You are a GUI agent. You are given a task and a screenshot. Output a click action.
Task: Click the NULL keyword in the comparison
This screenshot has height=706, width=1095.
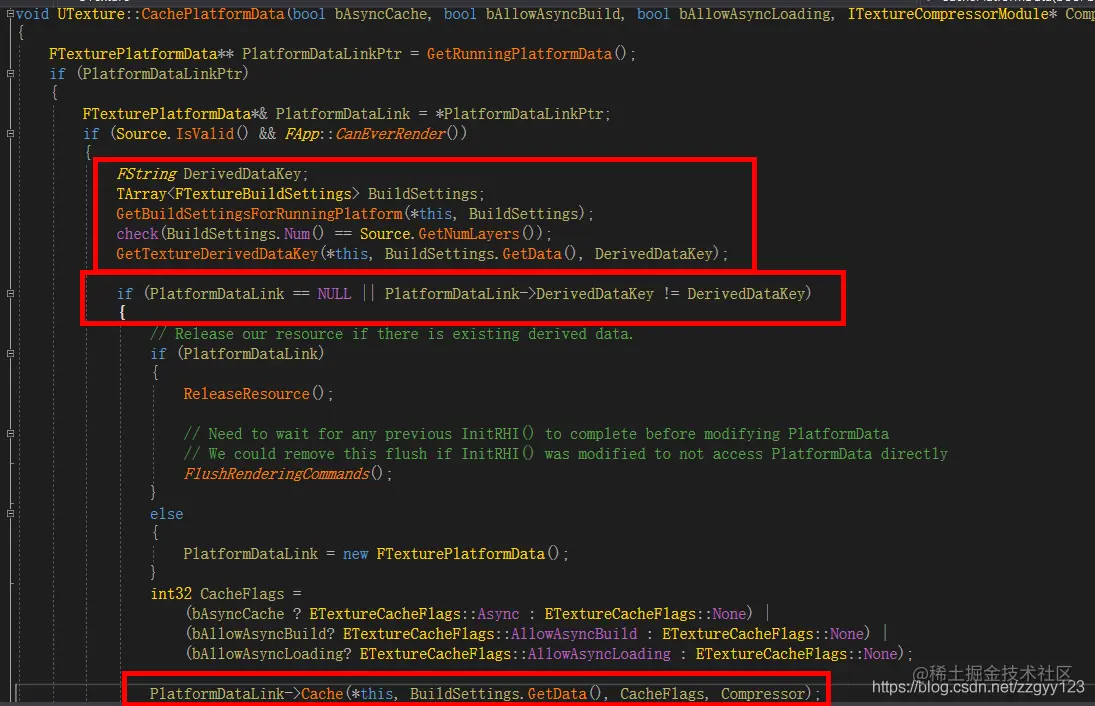[334, 294]
